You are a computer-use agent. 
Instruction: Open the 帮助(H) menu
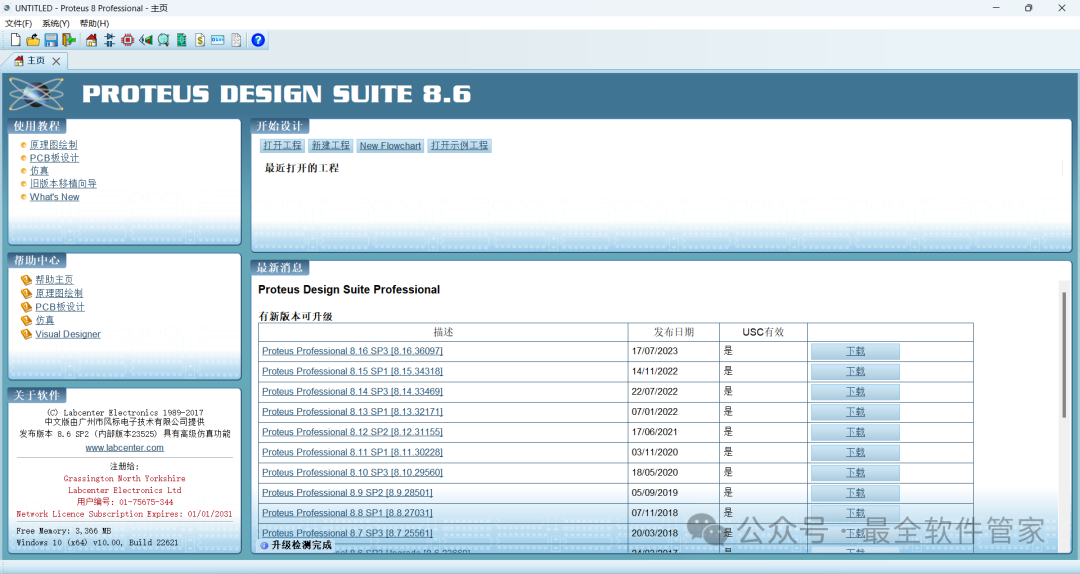[94, 23]
